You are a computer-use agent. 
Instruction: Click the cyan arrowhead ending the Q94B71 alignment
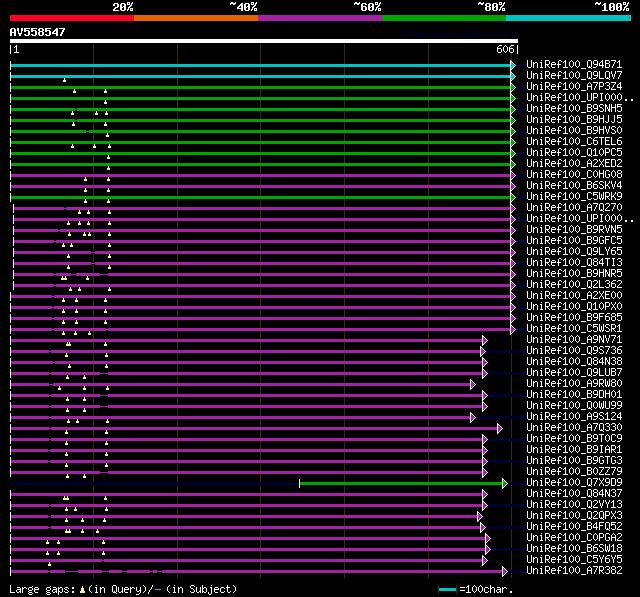pyautogui.click(x=513, y=65)
